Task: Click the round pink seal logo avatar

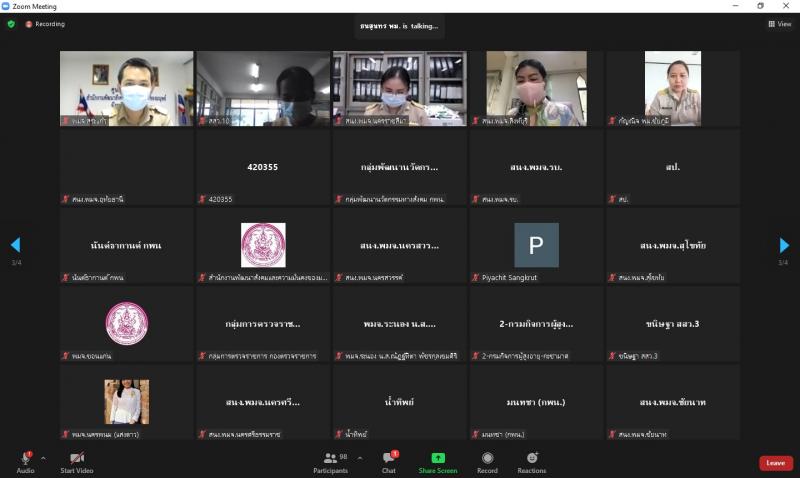Action: [127, 323]
